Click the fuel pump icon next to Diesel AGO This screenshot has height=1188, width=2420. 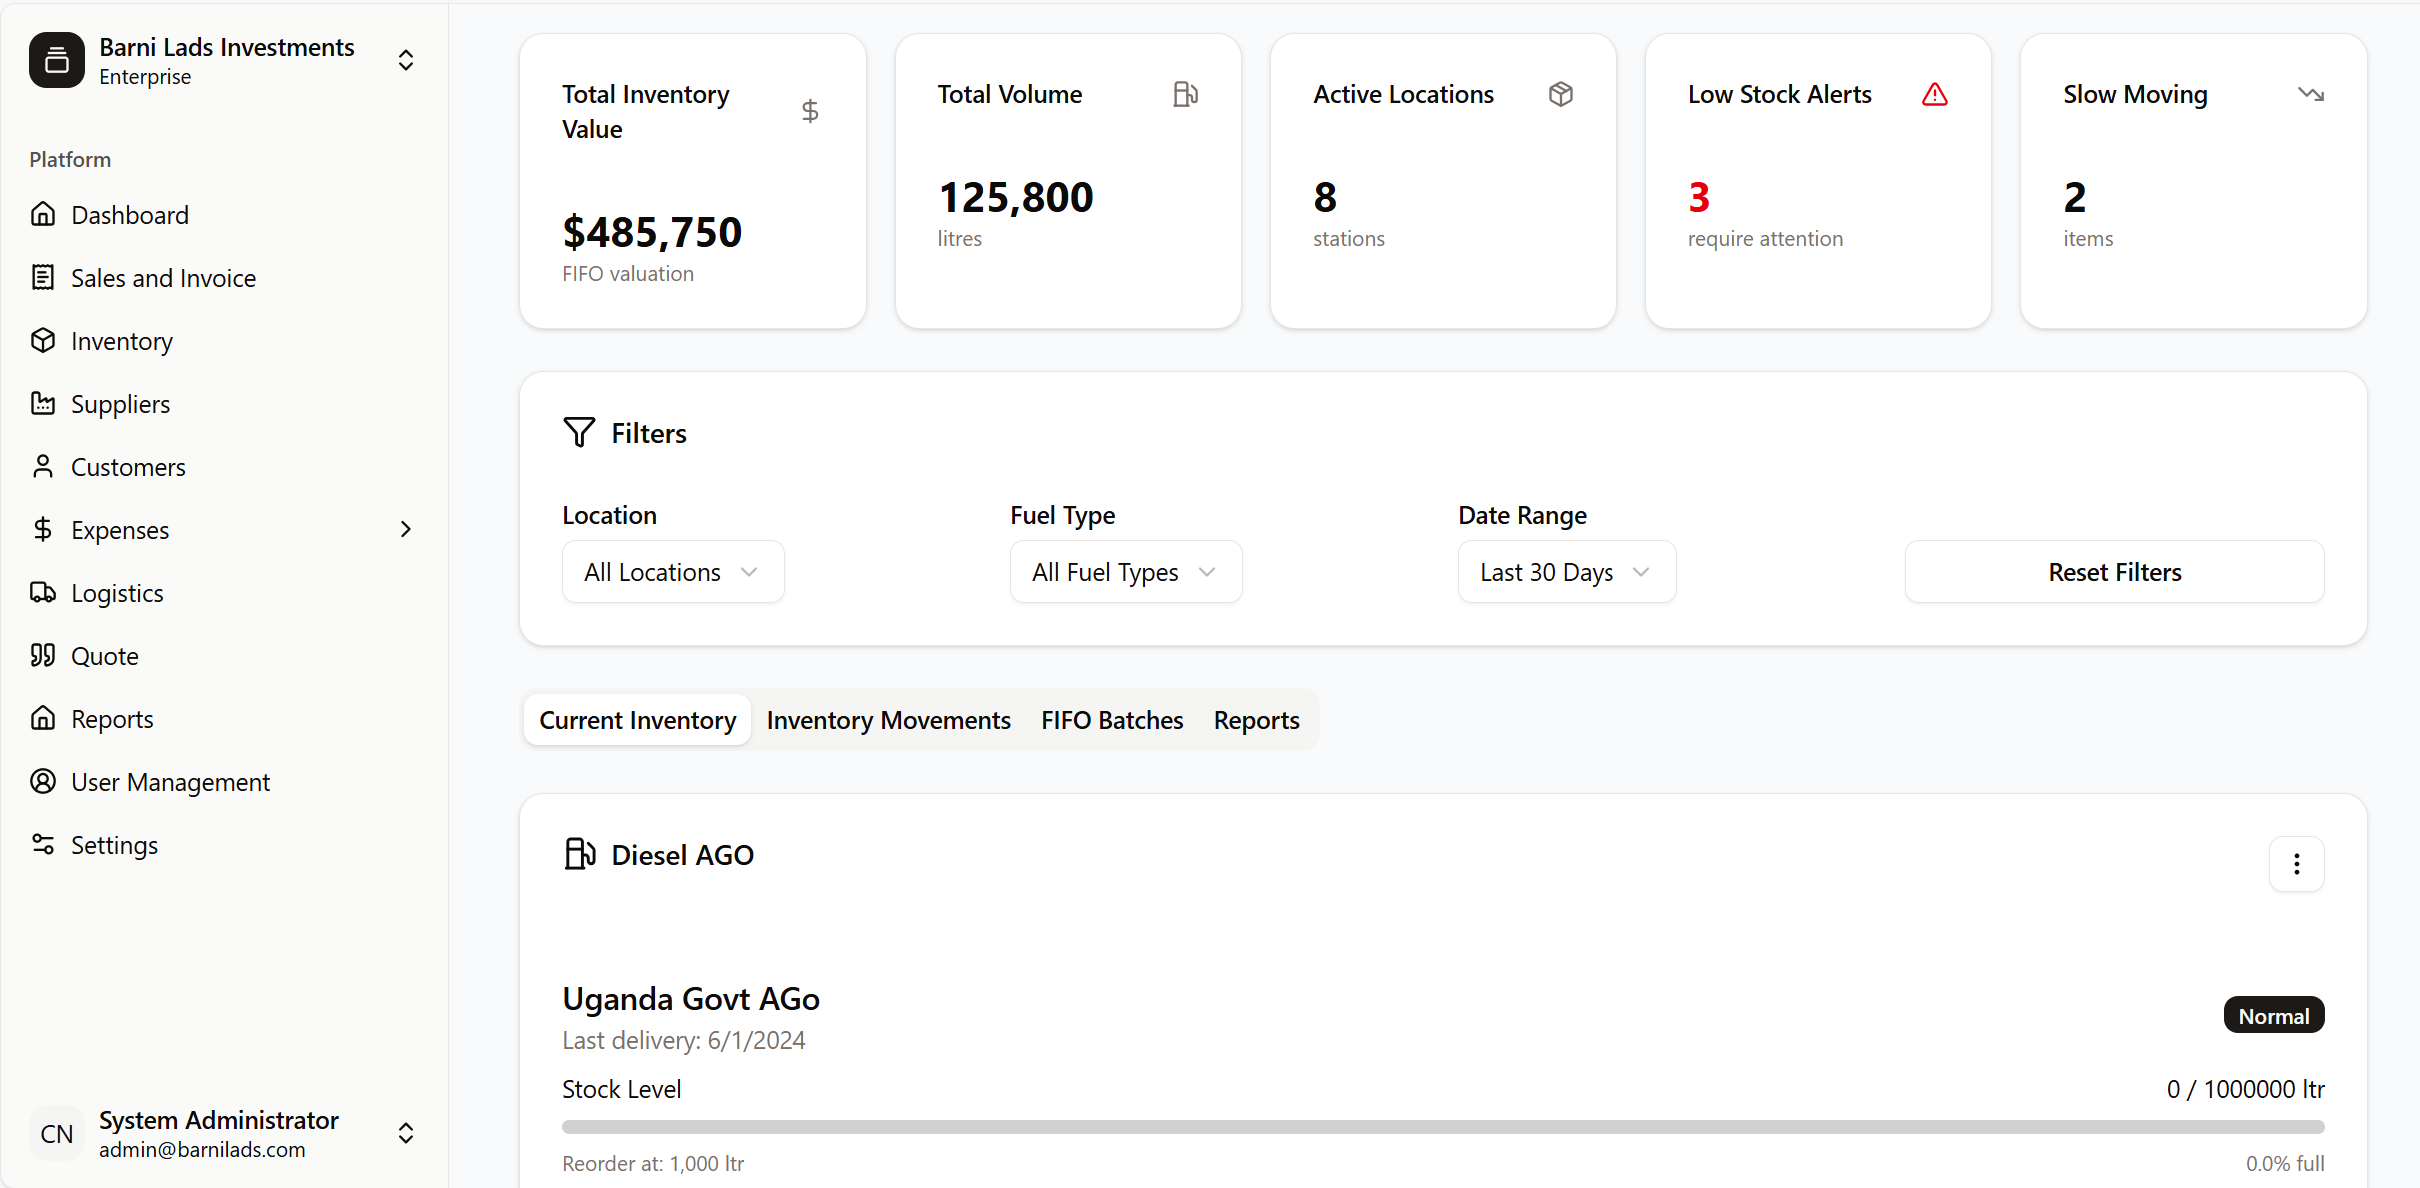[x=580, y=854]
